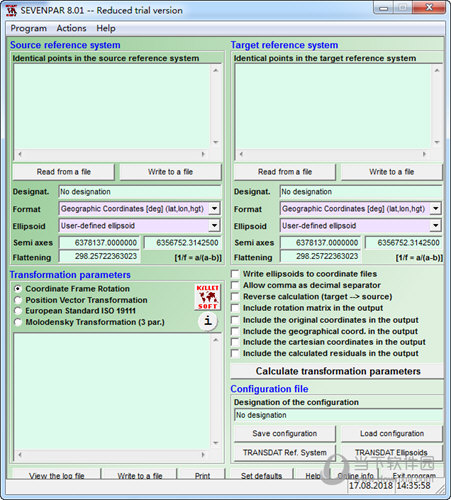This screenshot has height=500, width=451.
Task: Click the Print button
Action: click(x=202, y=474)
